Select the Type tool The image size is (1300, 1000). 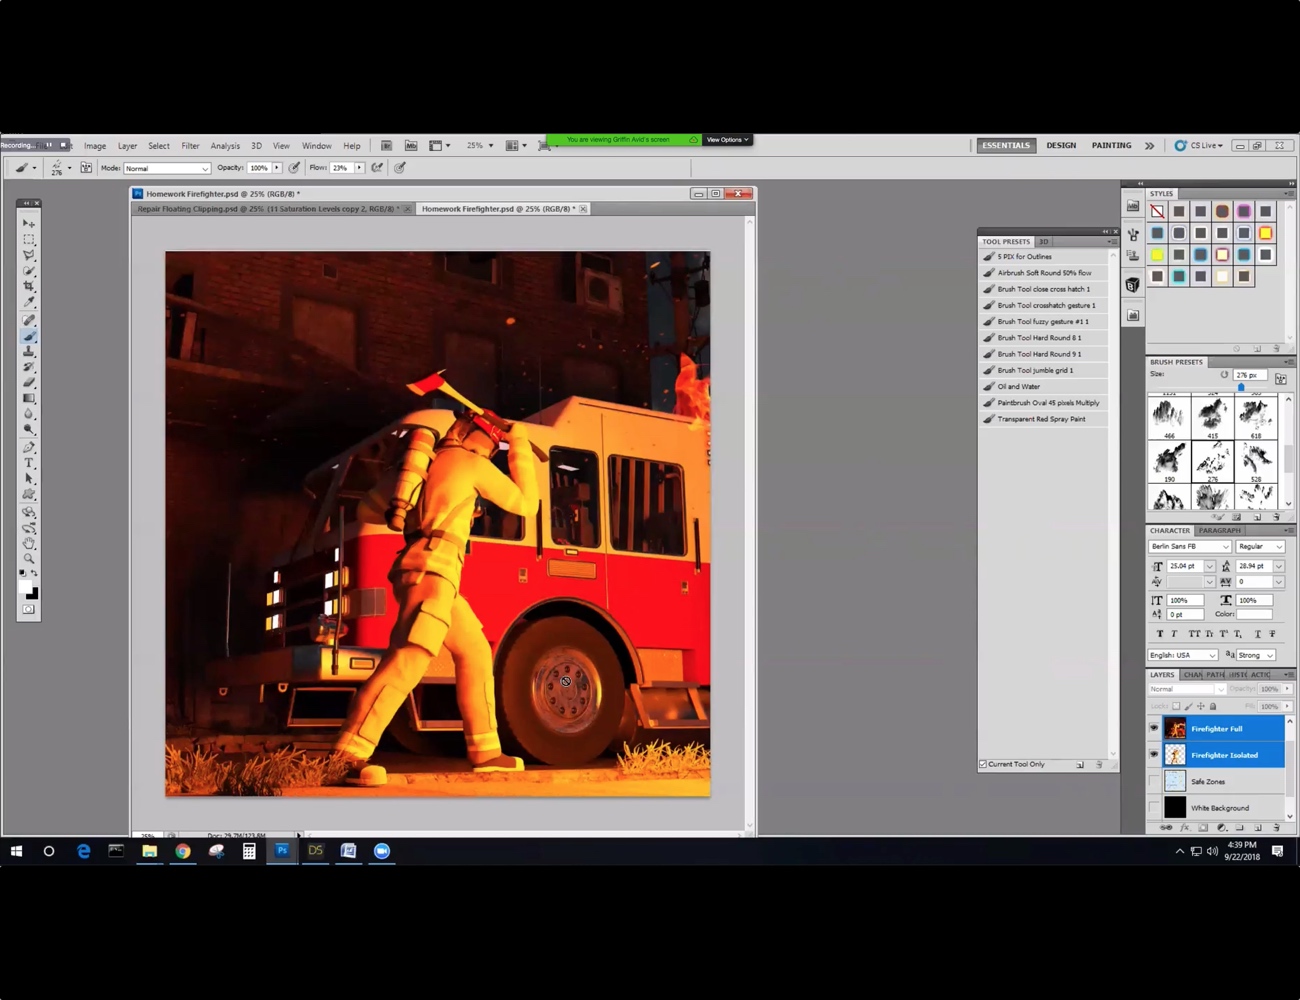(29, 463)
